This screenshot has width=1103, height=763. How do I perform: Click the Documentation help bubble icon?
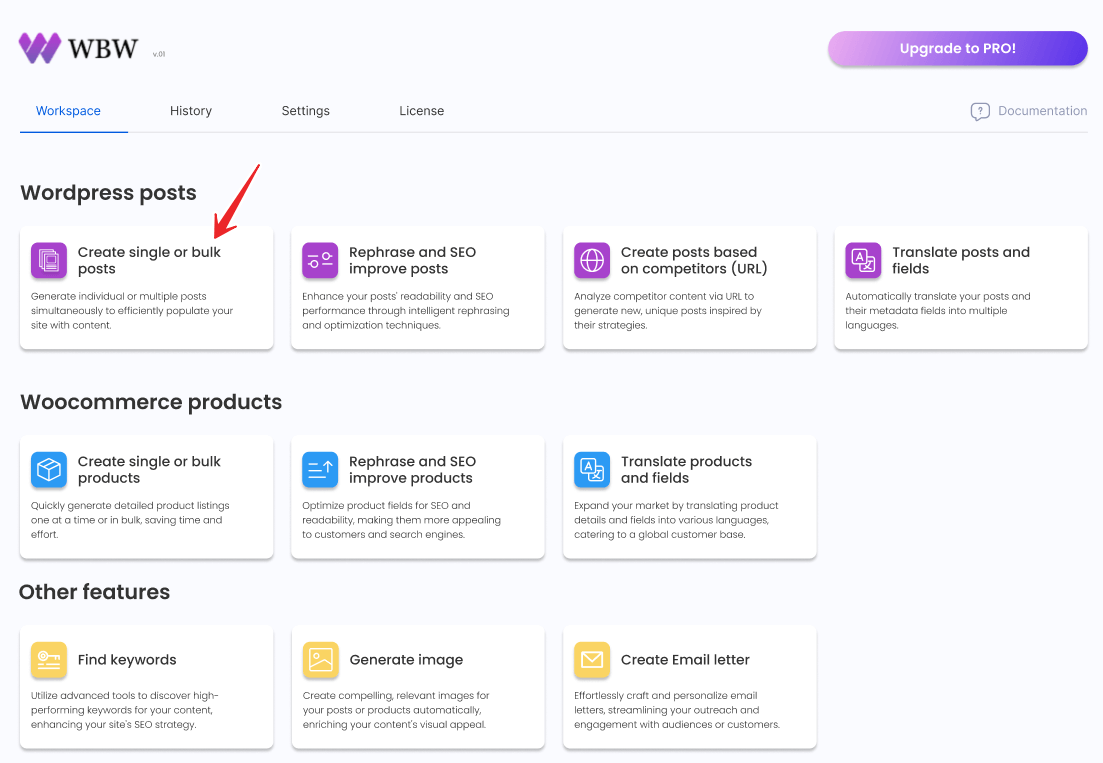click(x=980, y=111)
